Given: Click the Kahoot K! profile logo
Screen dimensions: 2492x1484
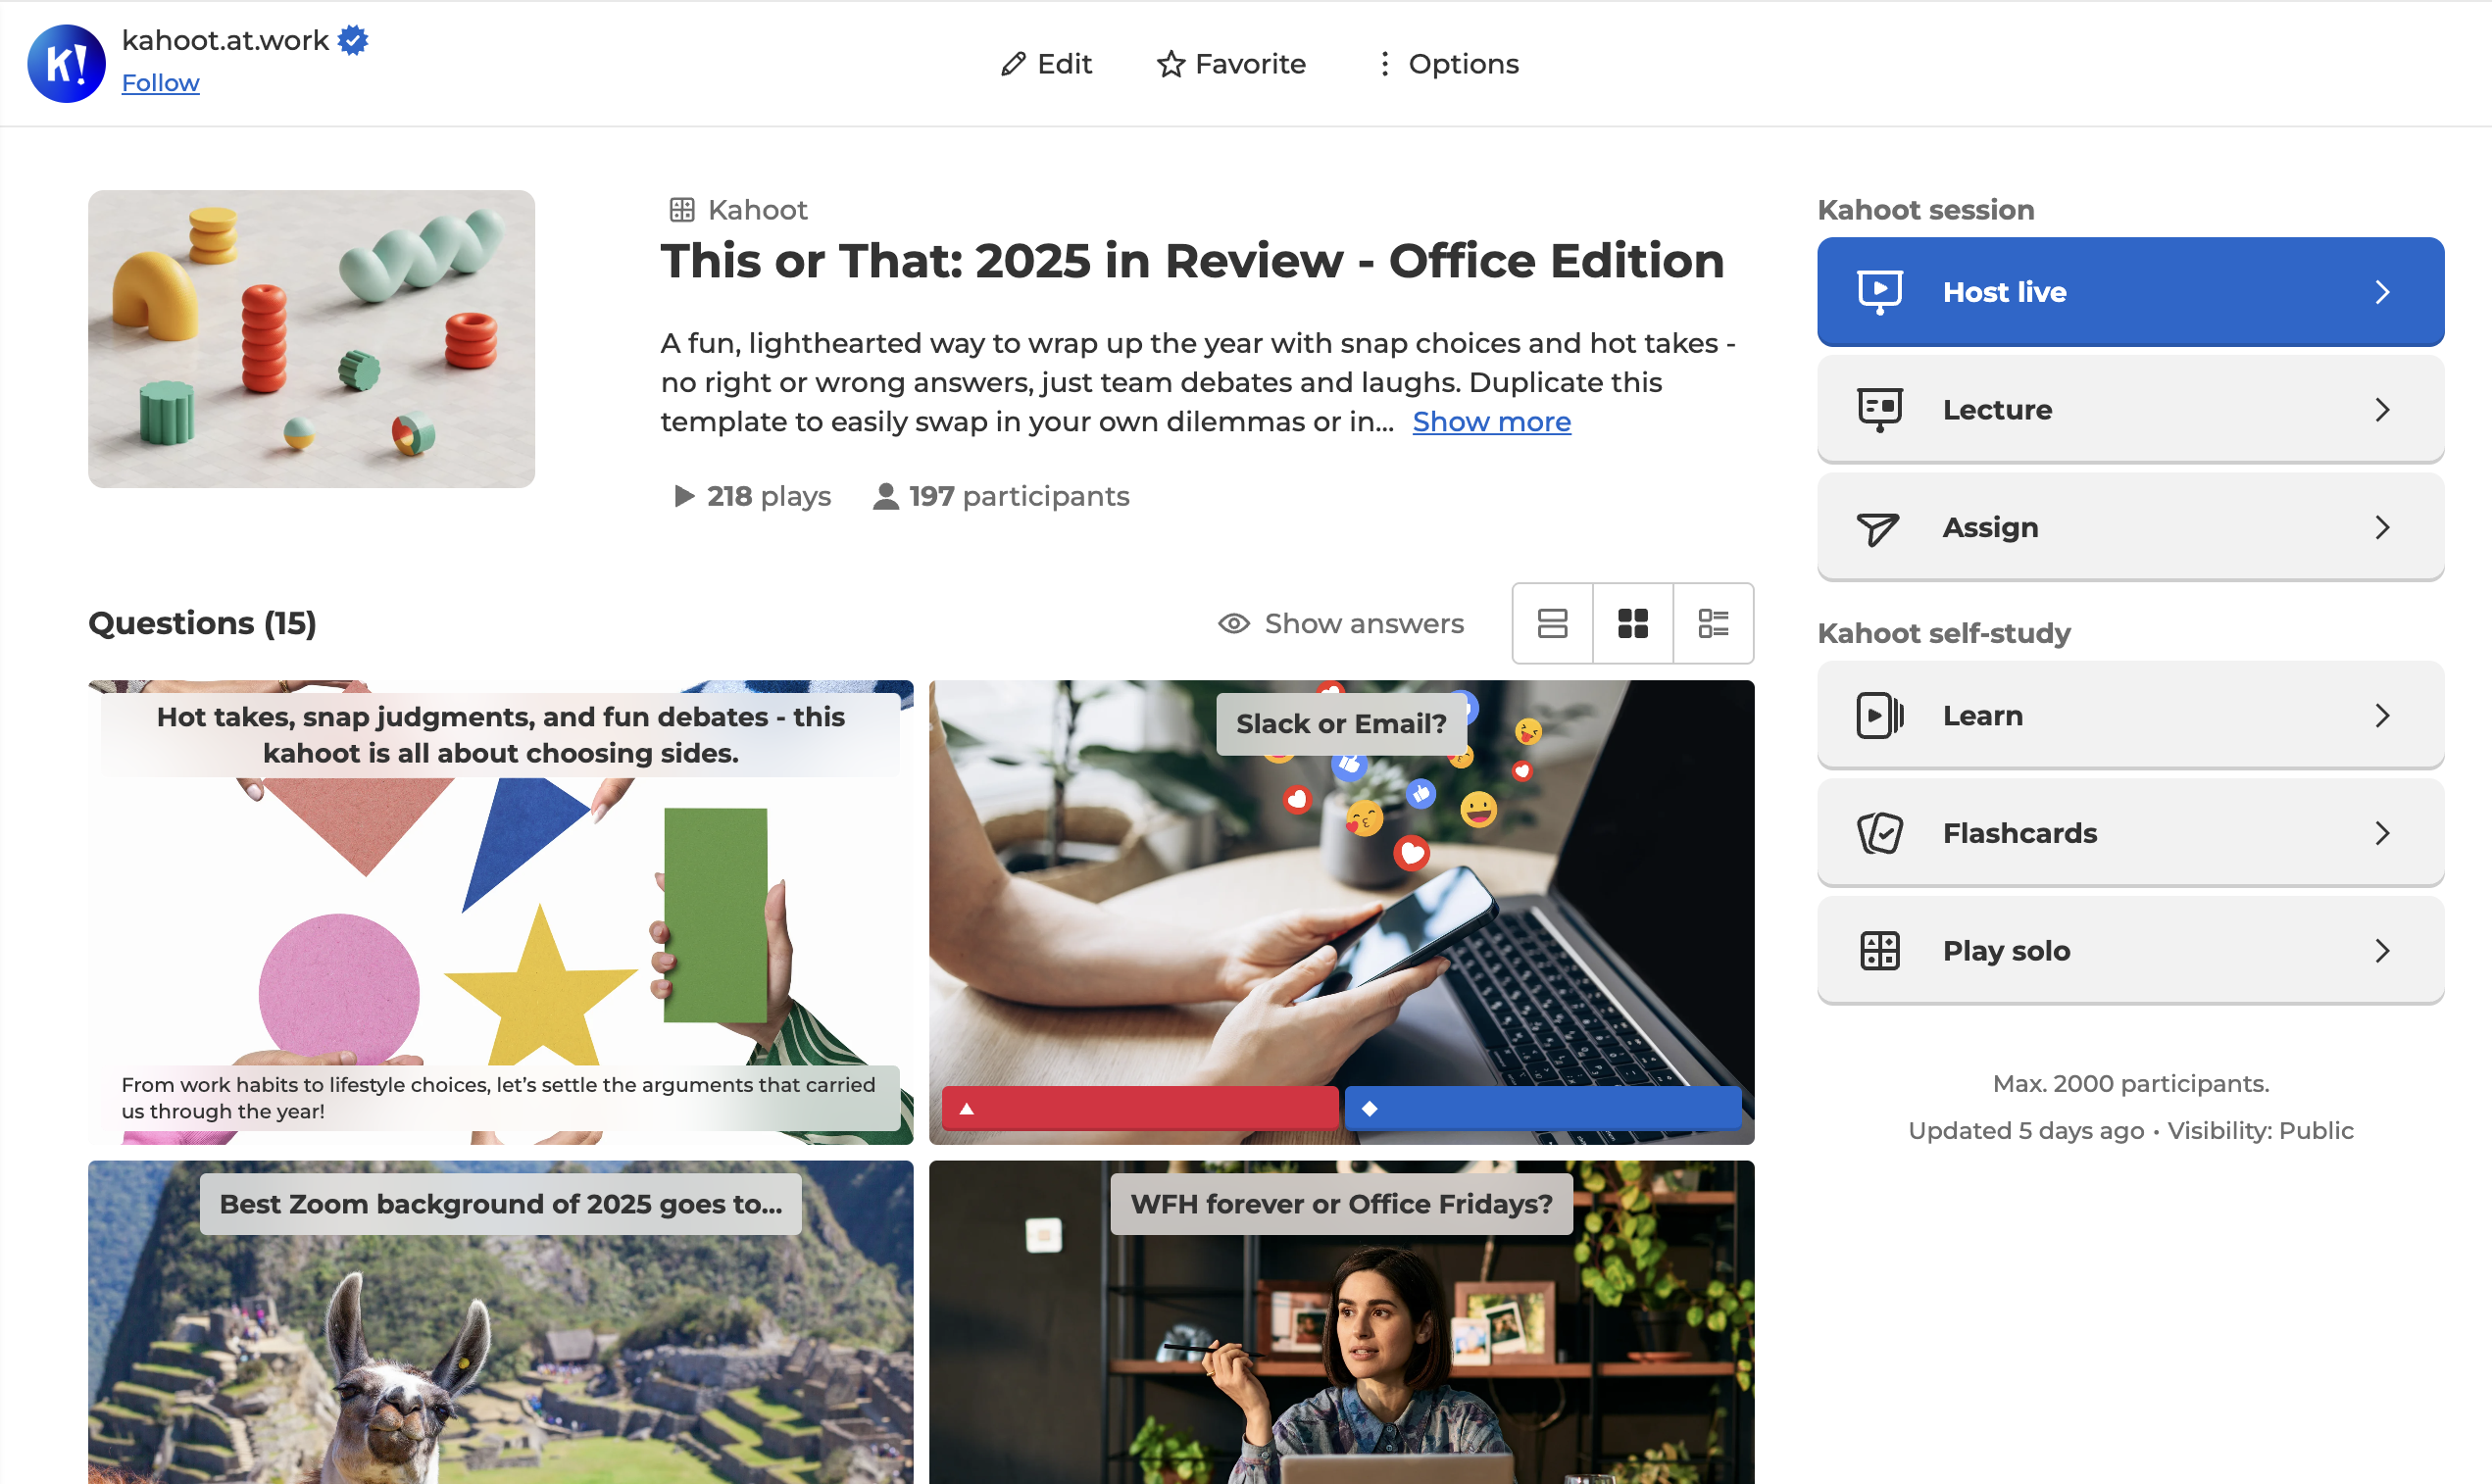Looking at the screenshot, I should (66, 63).
